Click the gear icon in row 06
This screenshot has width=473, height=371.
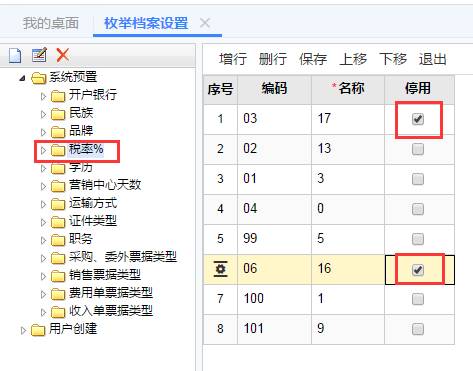[220, 269]
